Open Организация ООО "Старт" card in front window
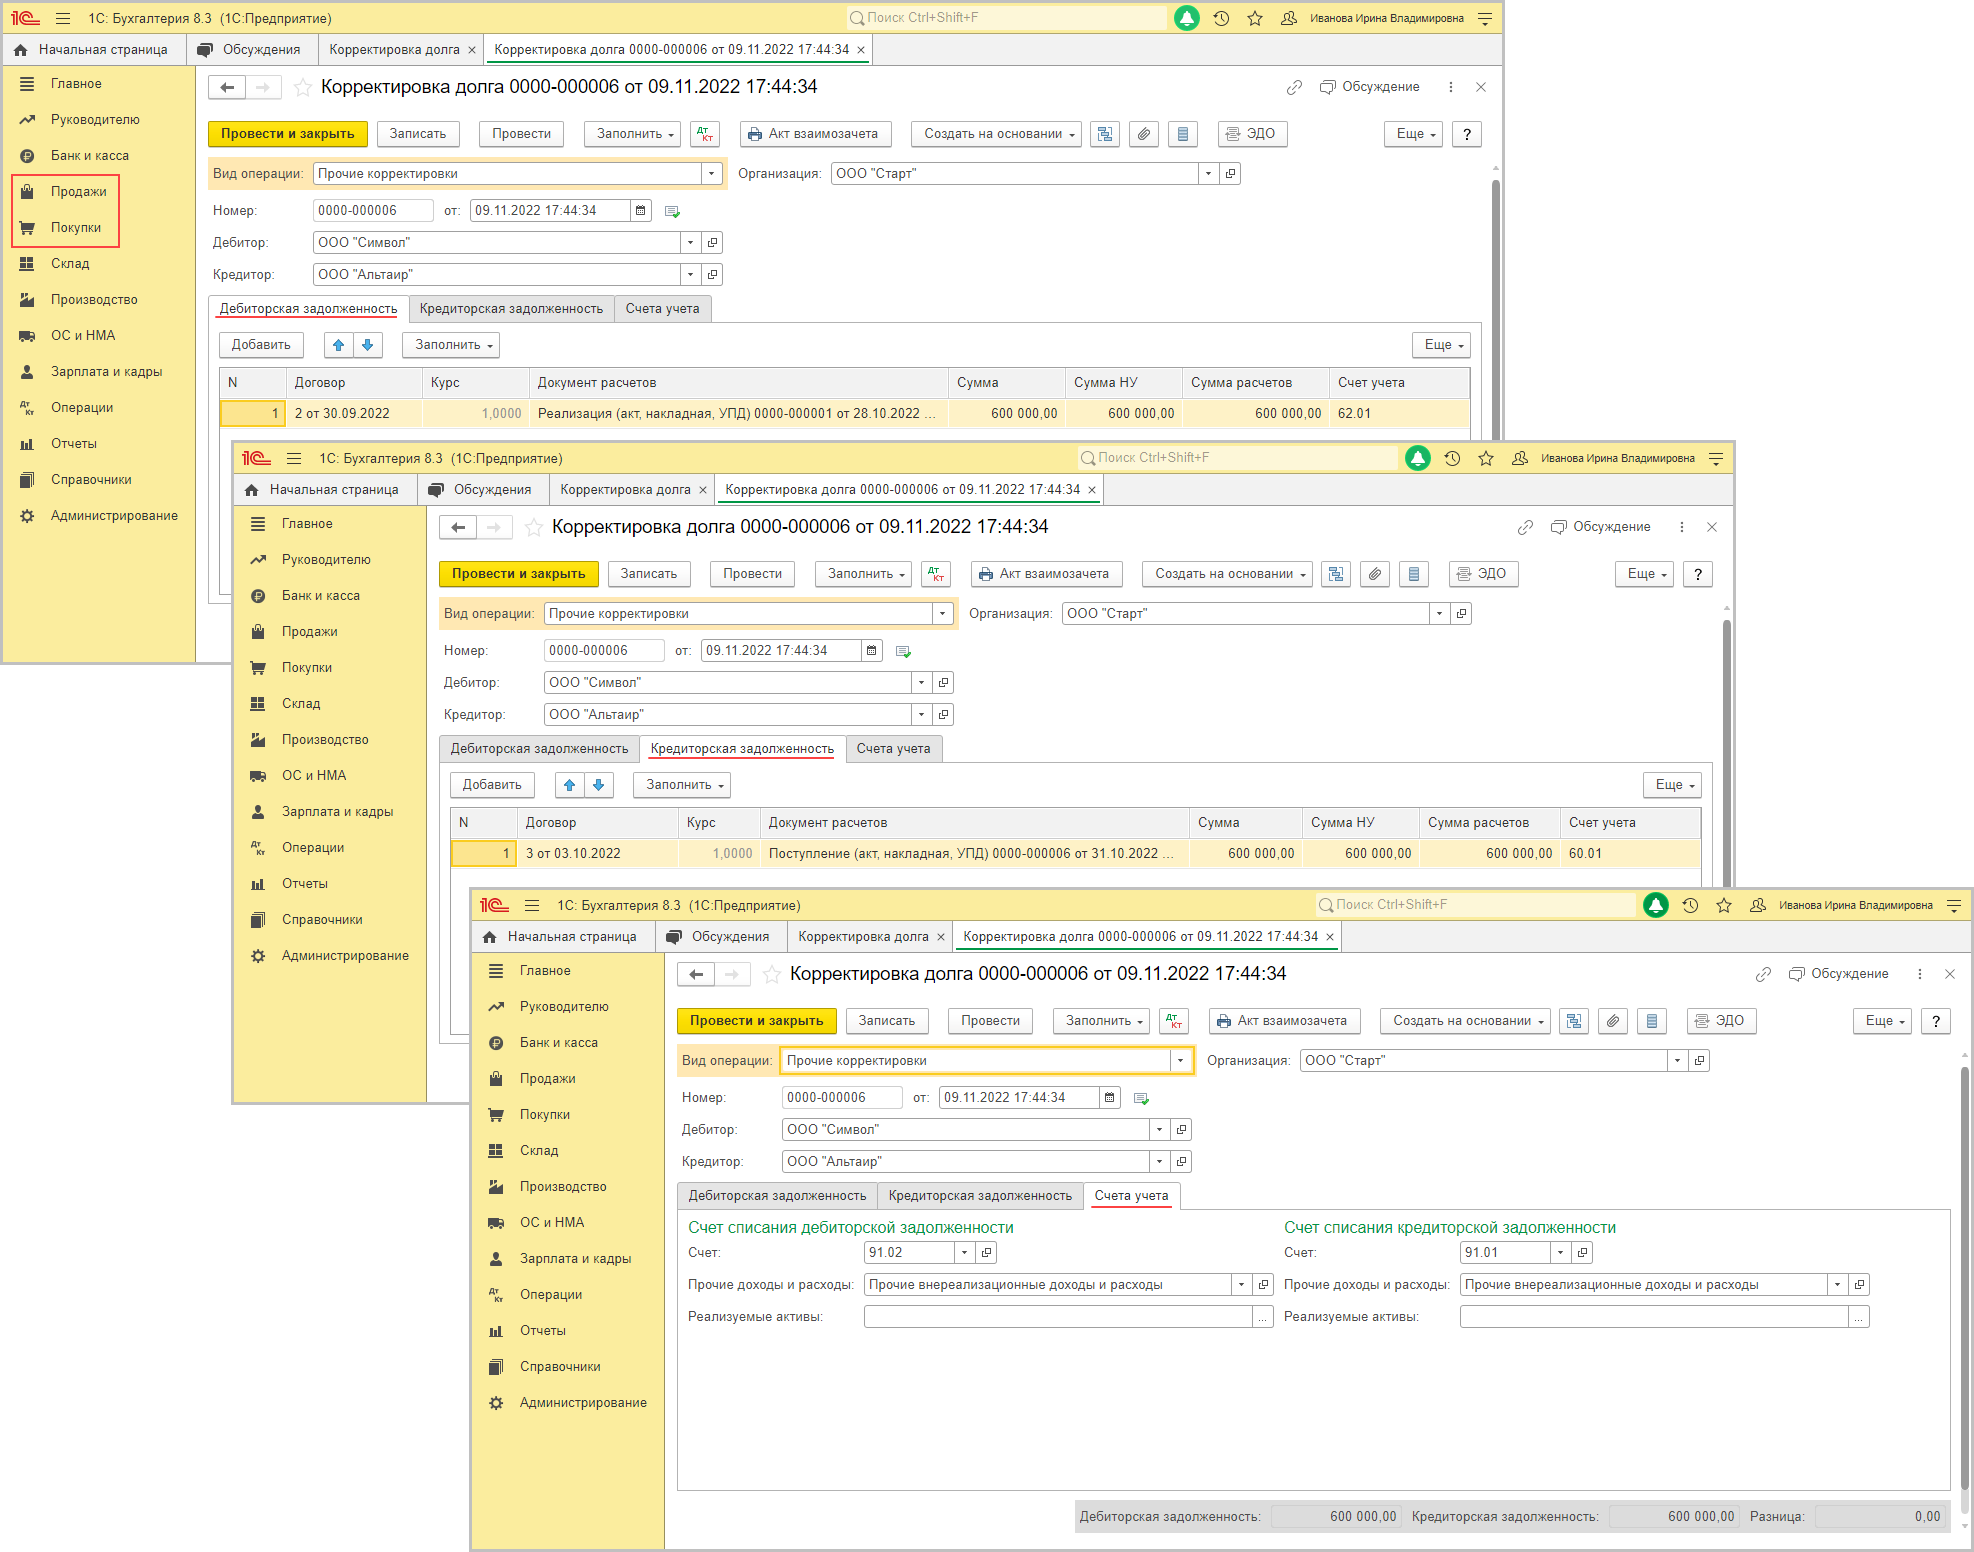The image size is (1974, 1552). pos(1699,1061)
